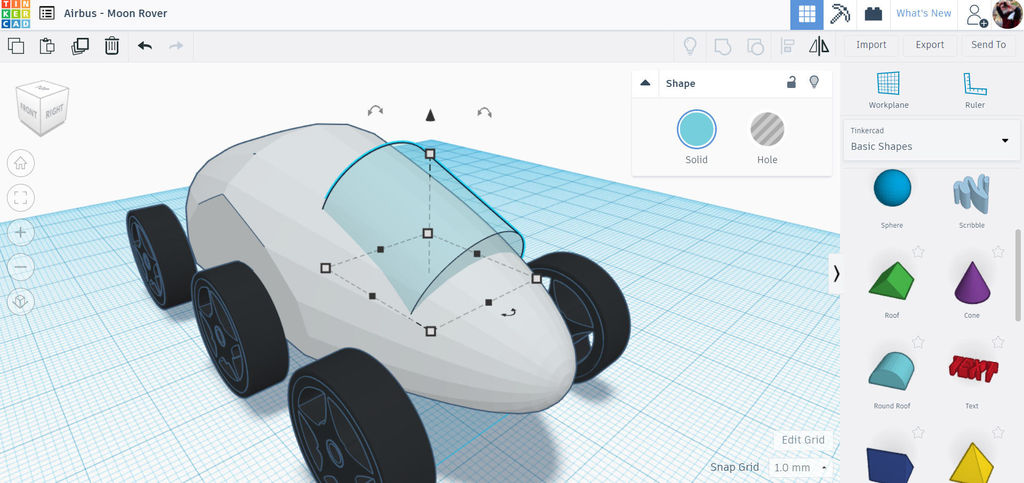The width and height of the screenshot is (1024, 483).
Task: Hide selected shape via panel lightbulb
Action: pyautogui.click(x=814, y=82)
